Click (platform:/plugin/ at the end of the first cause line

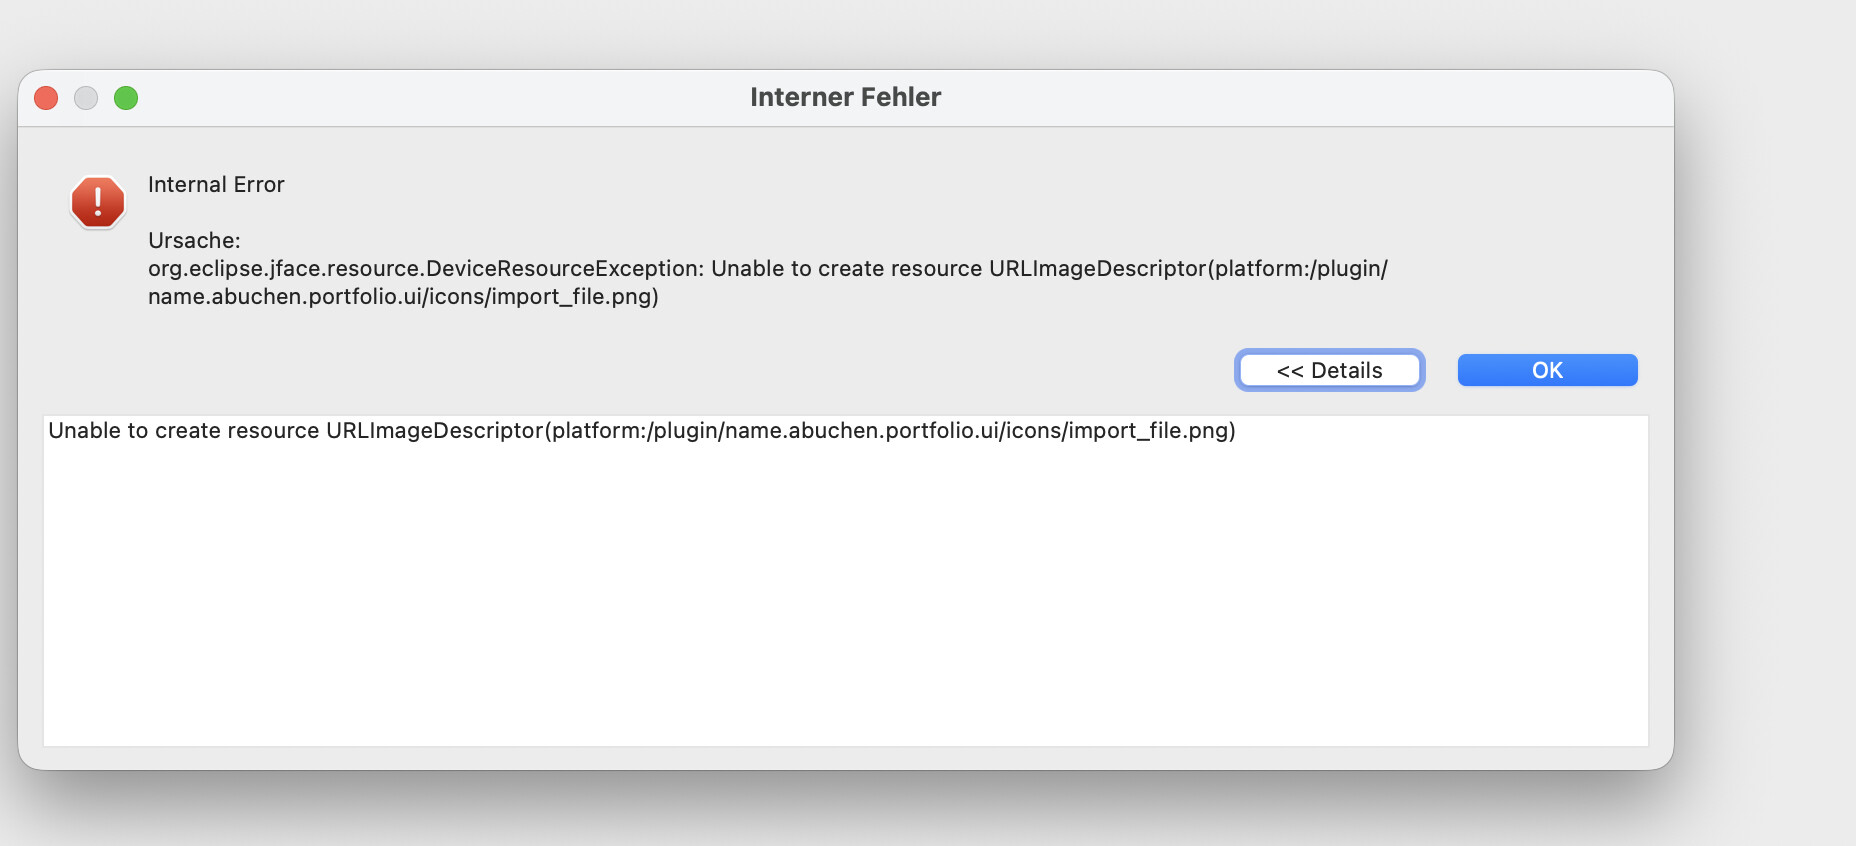(1298, 269)
